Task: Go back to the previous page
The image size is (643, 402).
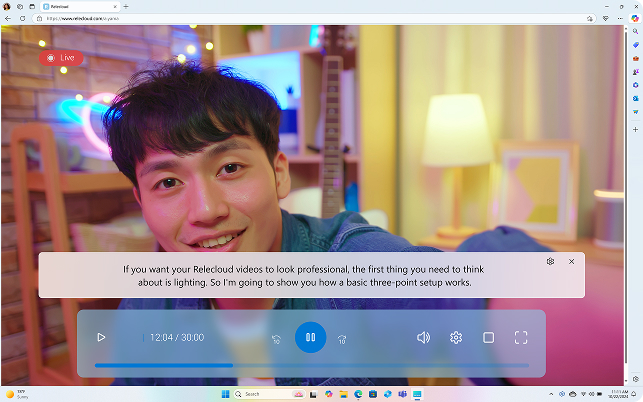Action: [8, 18]
